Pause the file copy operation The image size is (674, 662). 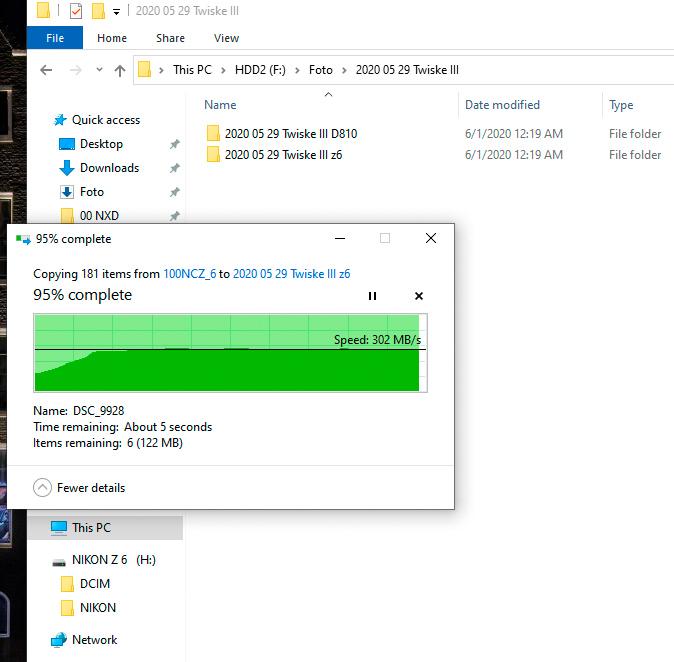372,296
